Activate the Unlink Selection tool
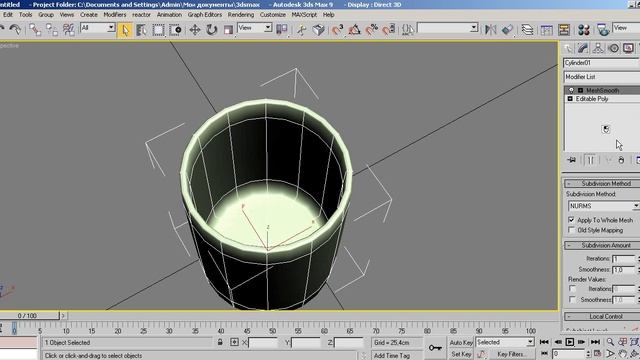Image resolution: width=640 pixels, height=360 pixels. click(x=52, y=30)
